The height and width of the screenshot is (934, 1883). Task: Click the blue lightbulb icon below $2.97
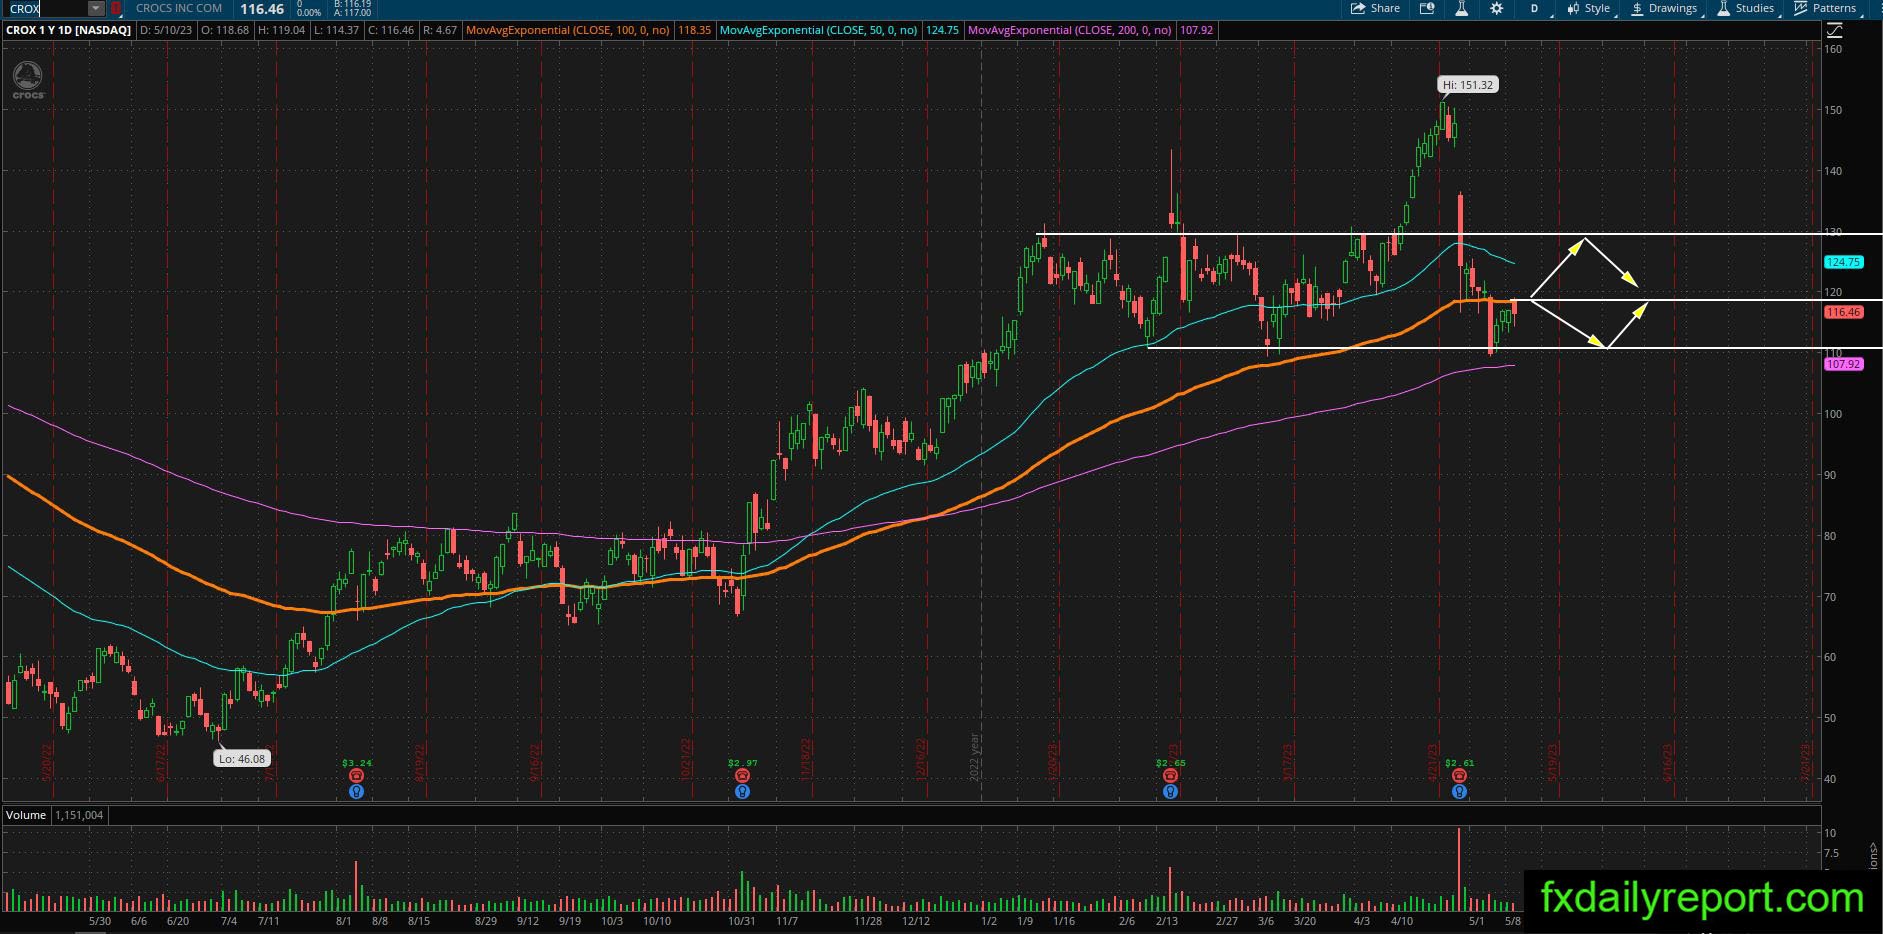(742, 791)
